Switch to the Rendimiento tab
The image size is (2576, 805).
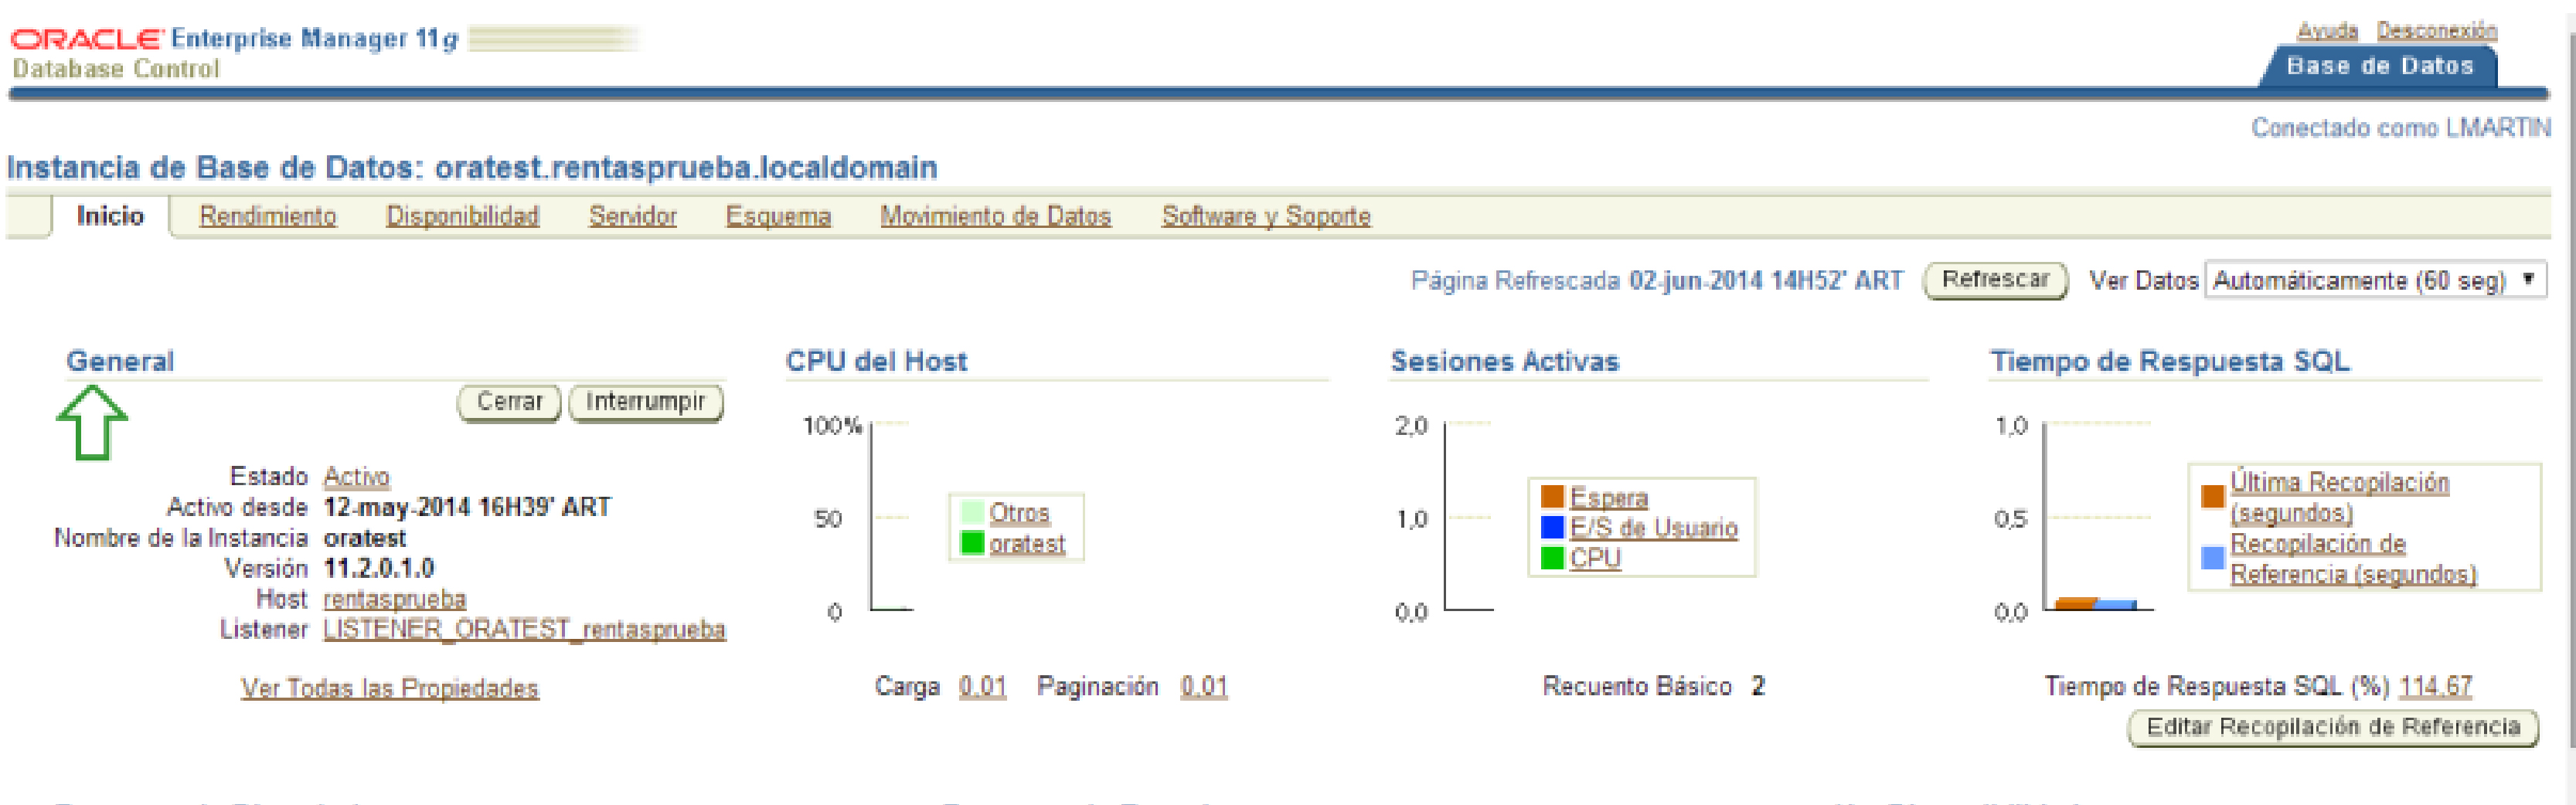267,216
